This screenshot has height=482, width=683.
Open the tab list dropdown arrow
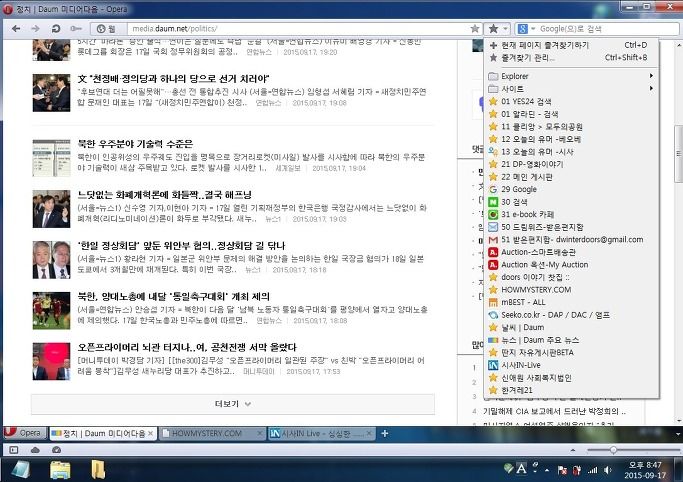point(678,434)
